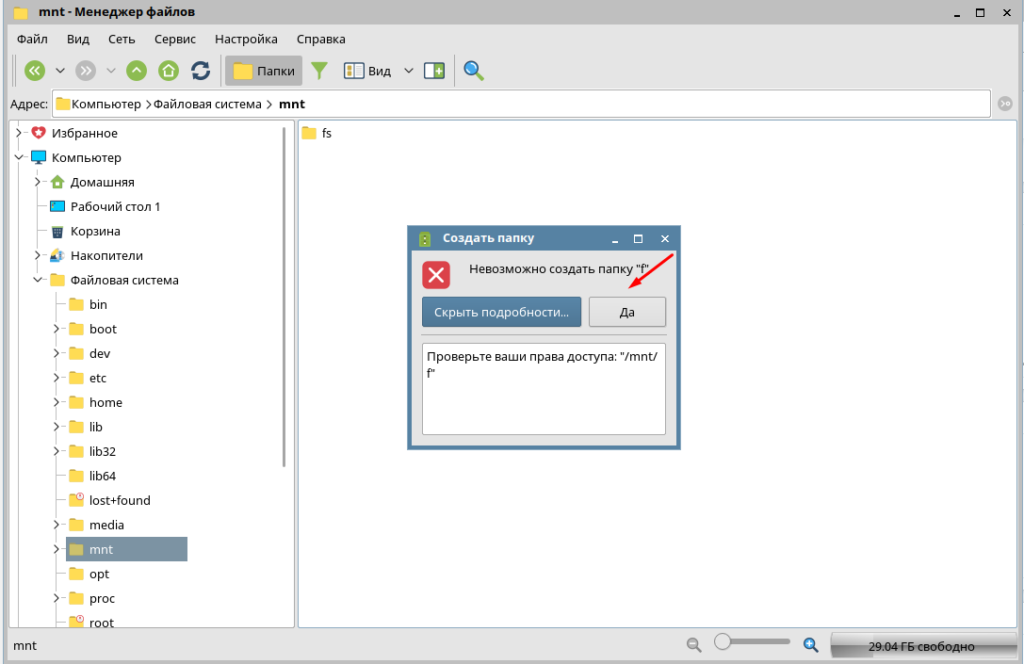This screenshot has width=1024, height=664.
Task: Open the Вид view mode dropdown arrow
Action: (x=408, y=71)
